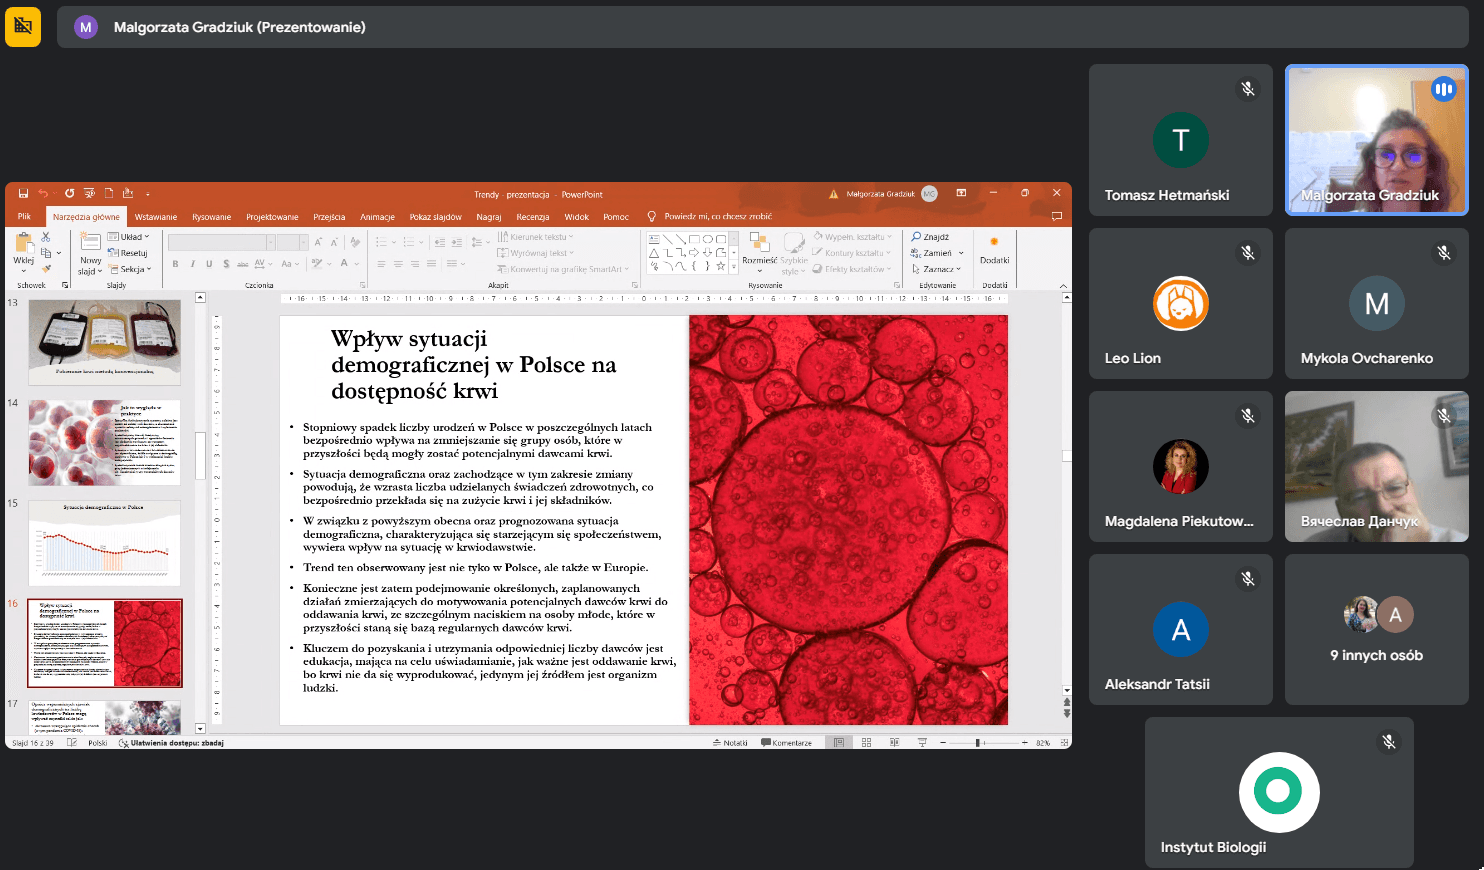
Task: Open the 9 innych osób tile
Action: pyautogui.click(x=1377, y=630)
